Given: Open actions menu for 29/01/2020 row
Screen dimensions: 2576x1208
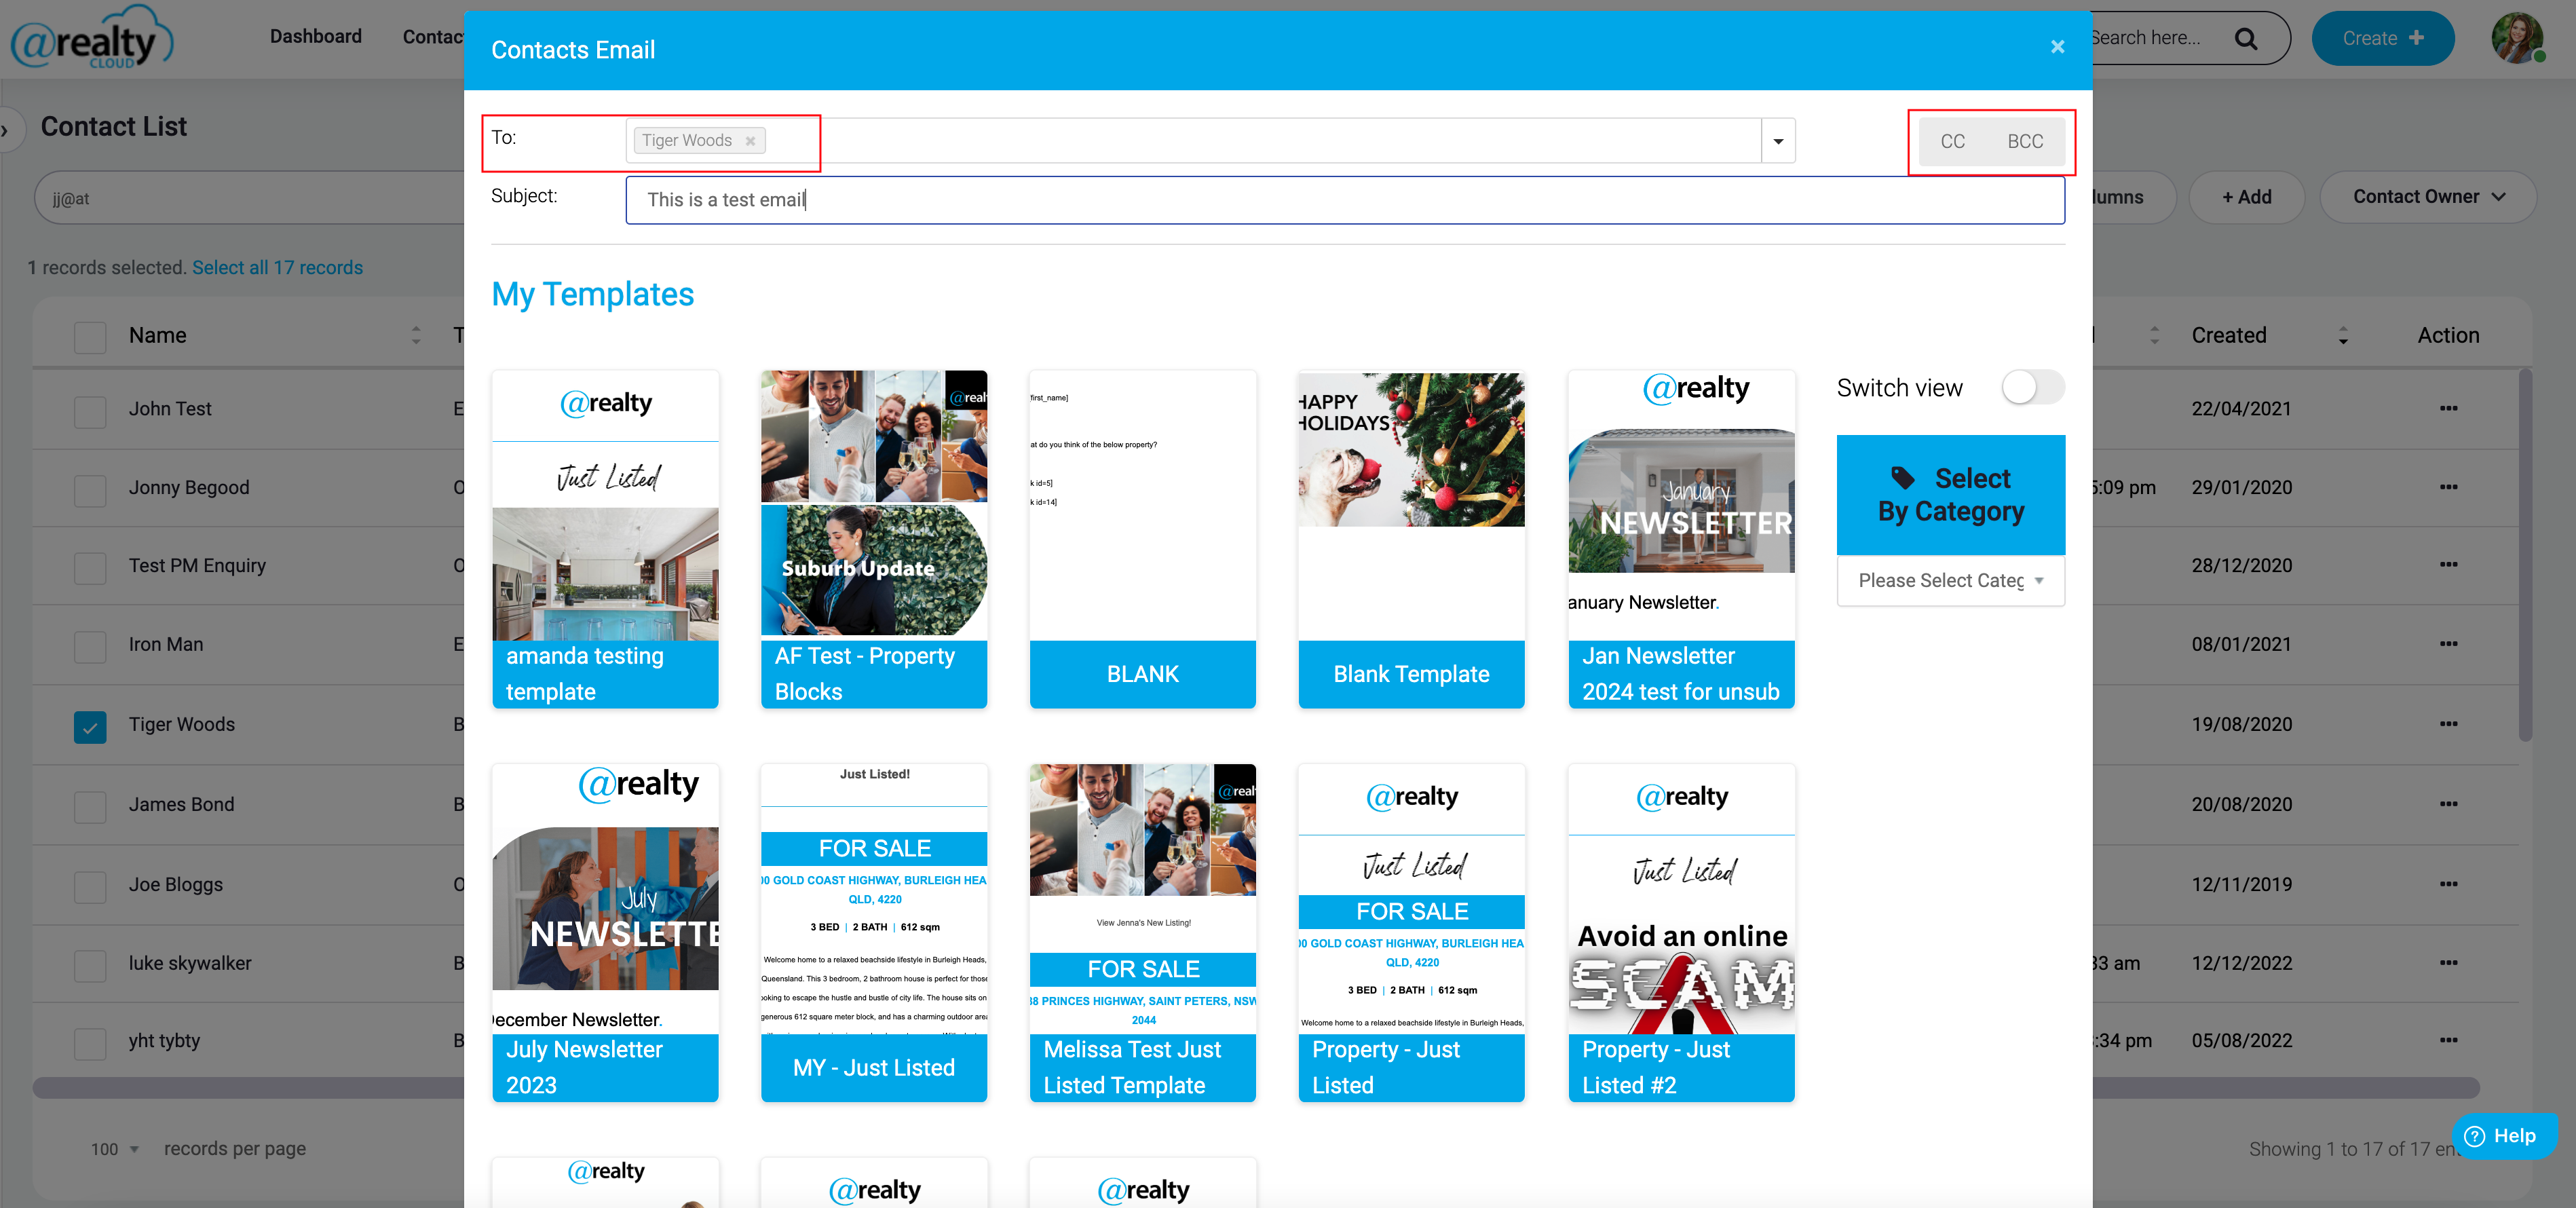Looking at the screenshot, I should (2448, 487).
